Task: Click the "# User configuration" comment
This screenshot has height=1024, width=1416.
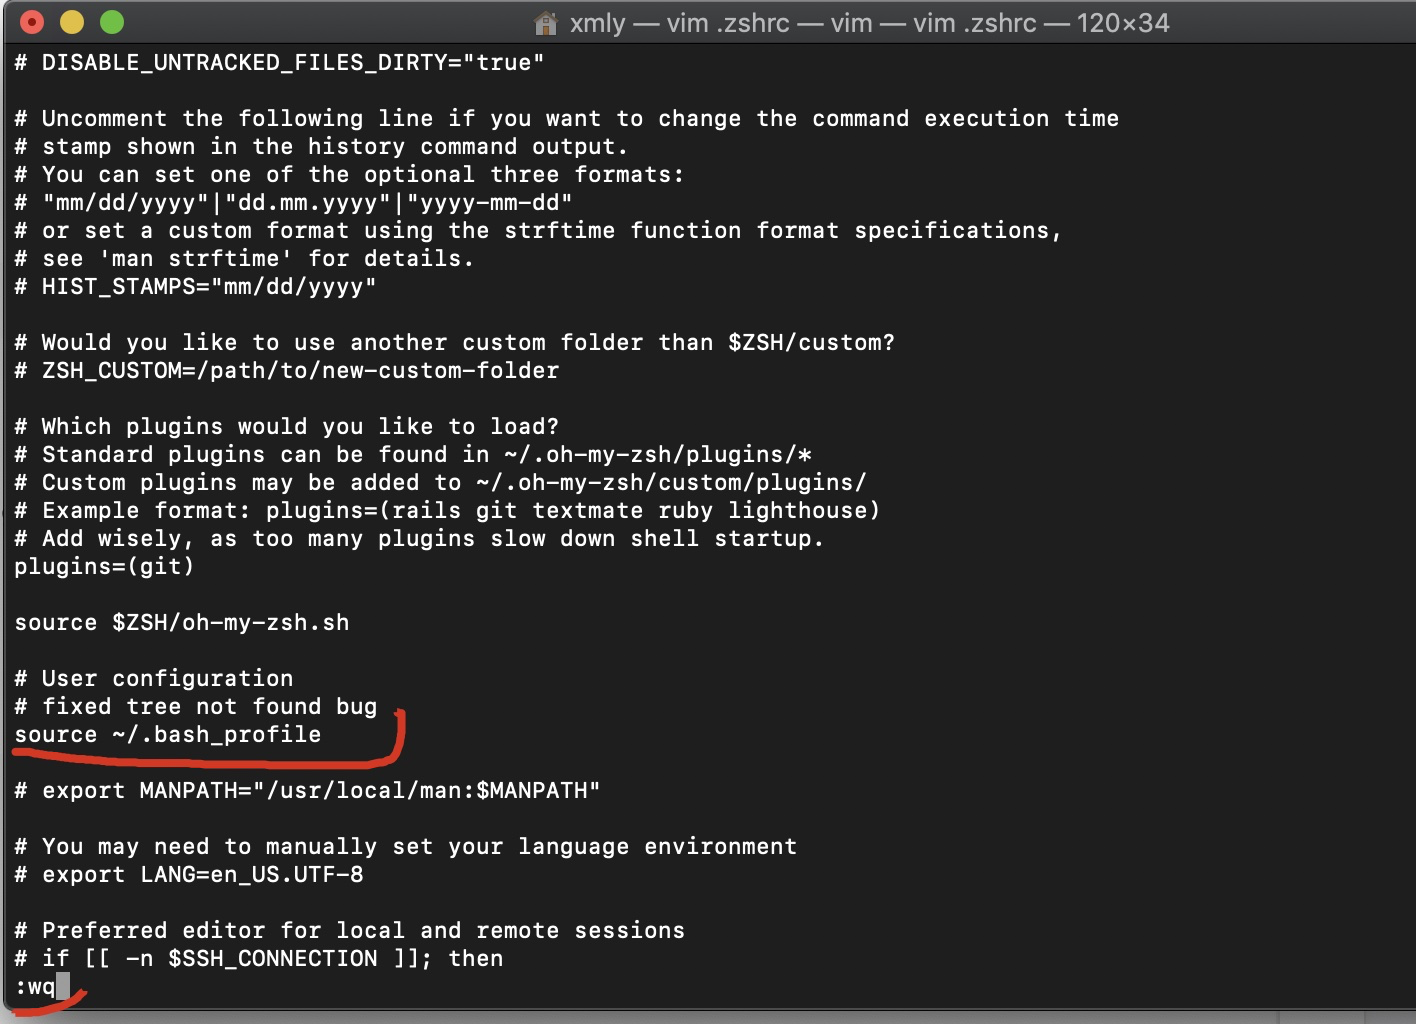Action: pos(154,679)
